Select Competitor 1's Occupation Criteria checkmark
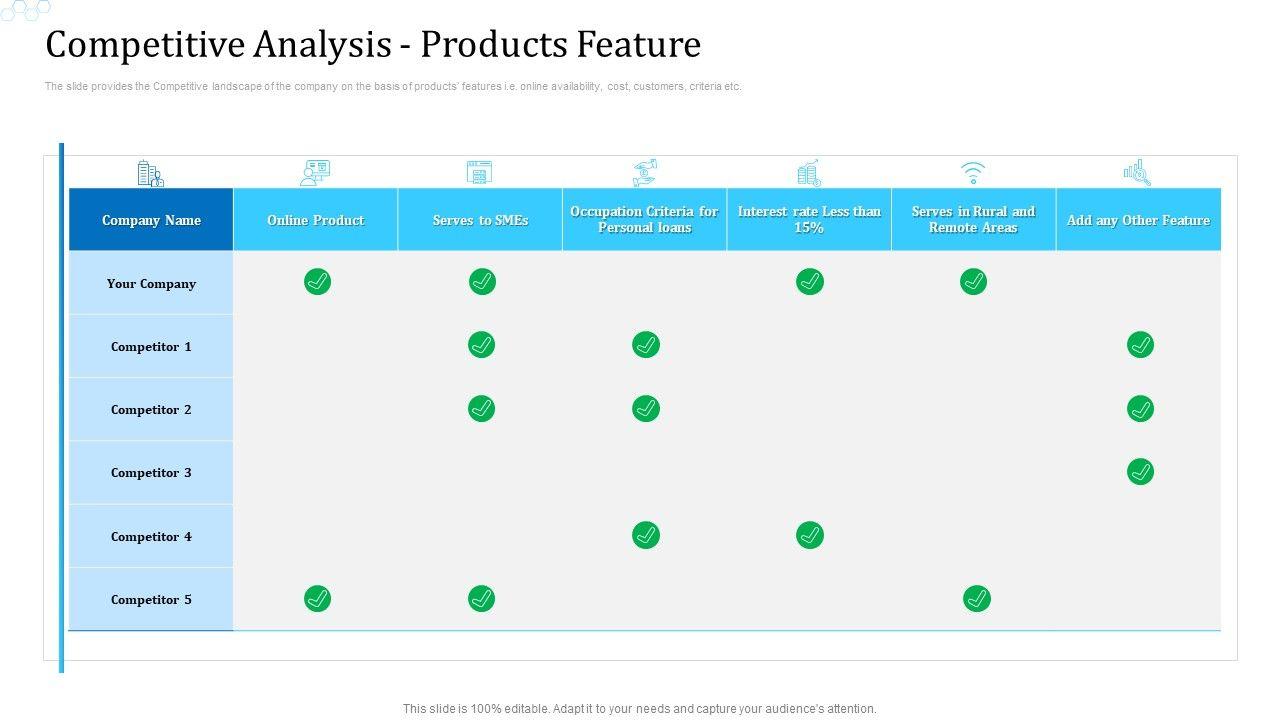The height and width of the screenshot is (720, 1280). (646, 345)
